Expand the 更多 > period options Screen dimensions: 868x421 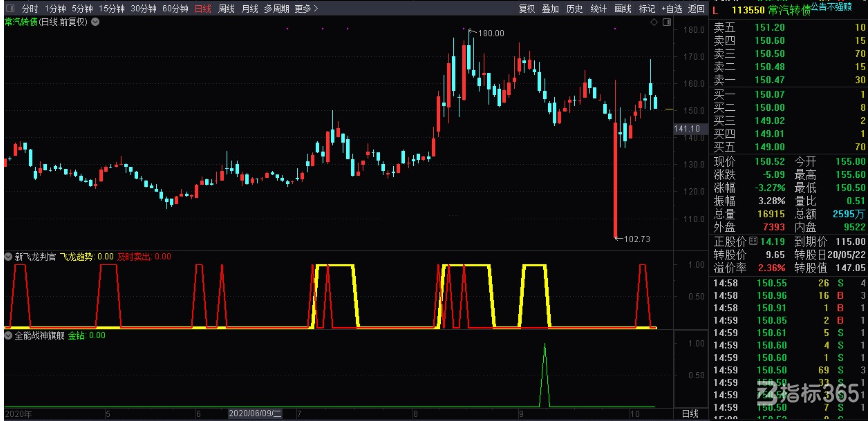tap(306, 8)
